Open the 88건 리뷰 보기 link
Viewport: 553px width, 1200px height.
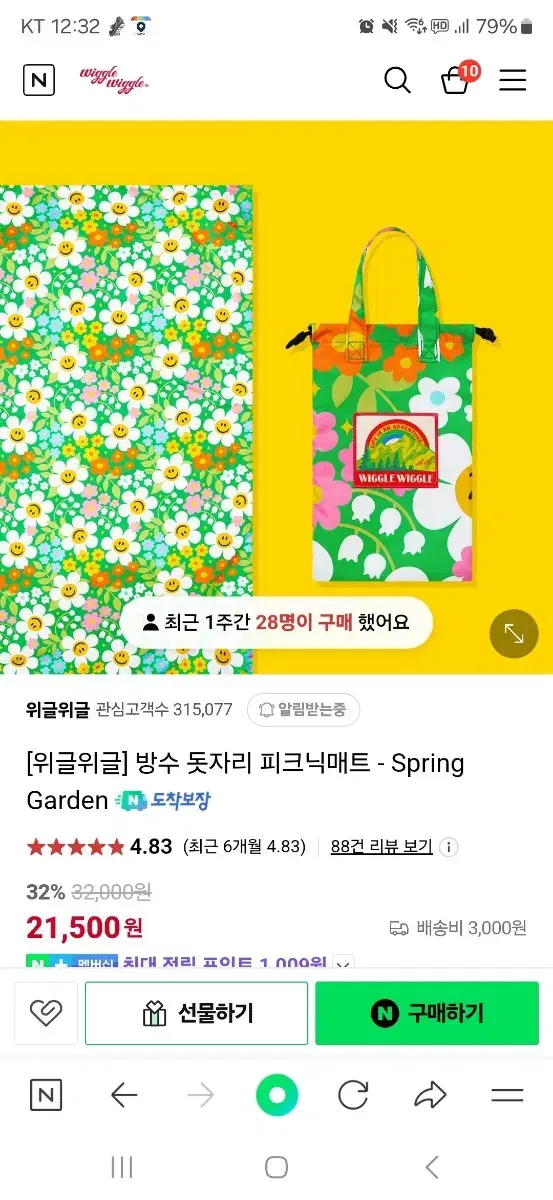point(382,846)
